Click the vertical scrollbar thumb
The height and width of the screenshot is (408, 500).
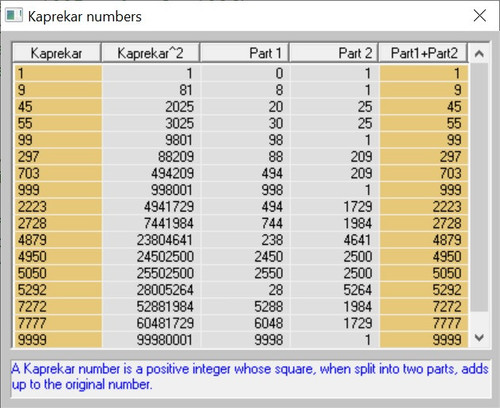(x=479, y=187)
